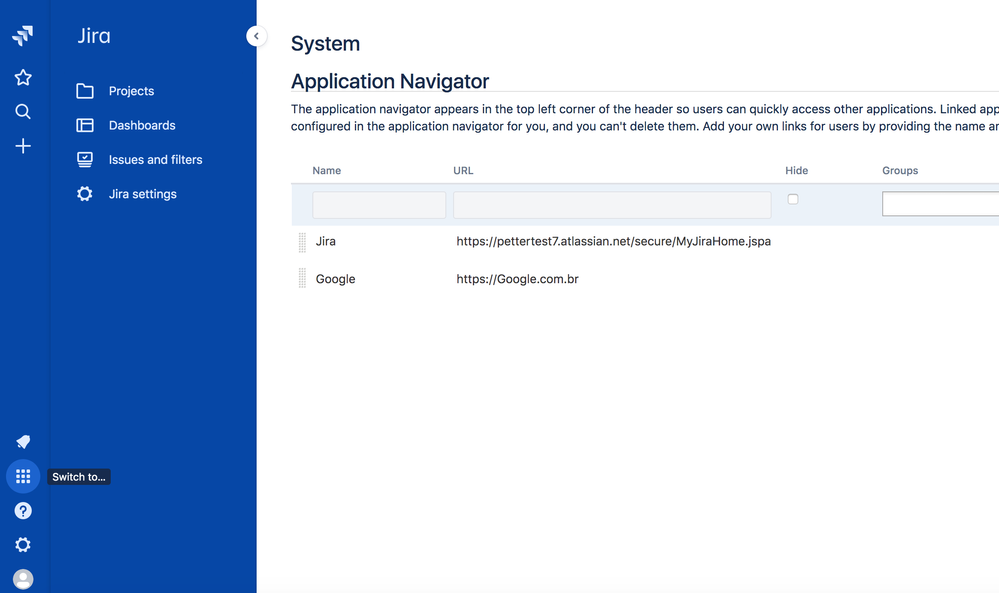Viewport: 999px width, 593px height.
Task: Open the Groups selection field
Action: [941, 203]
